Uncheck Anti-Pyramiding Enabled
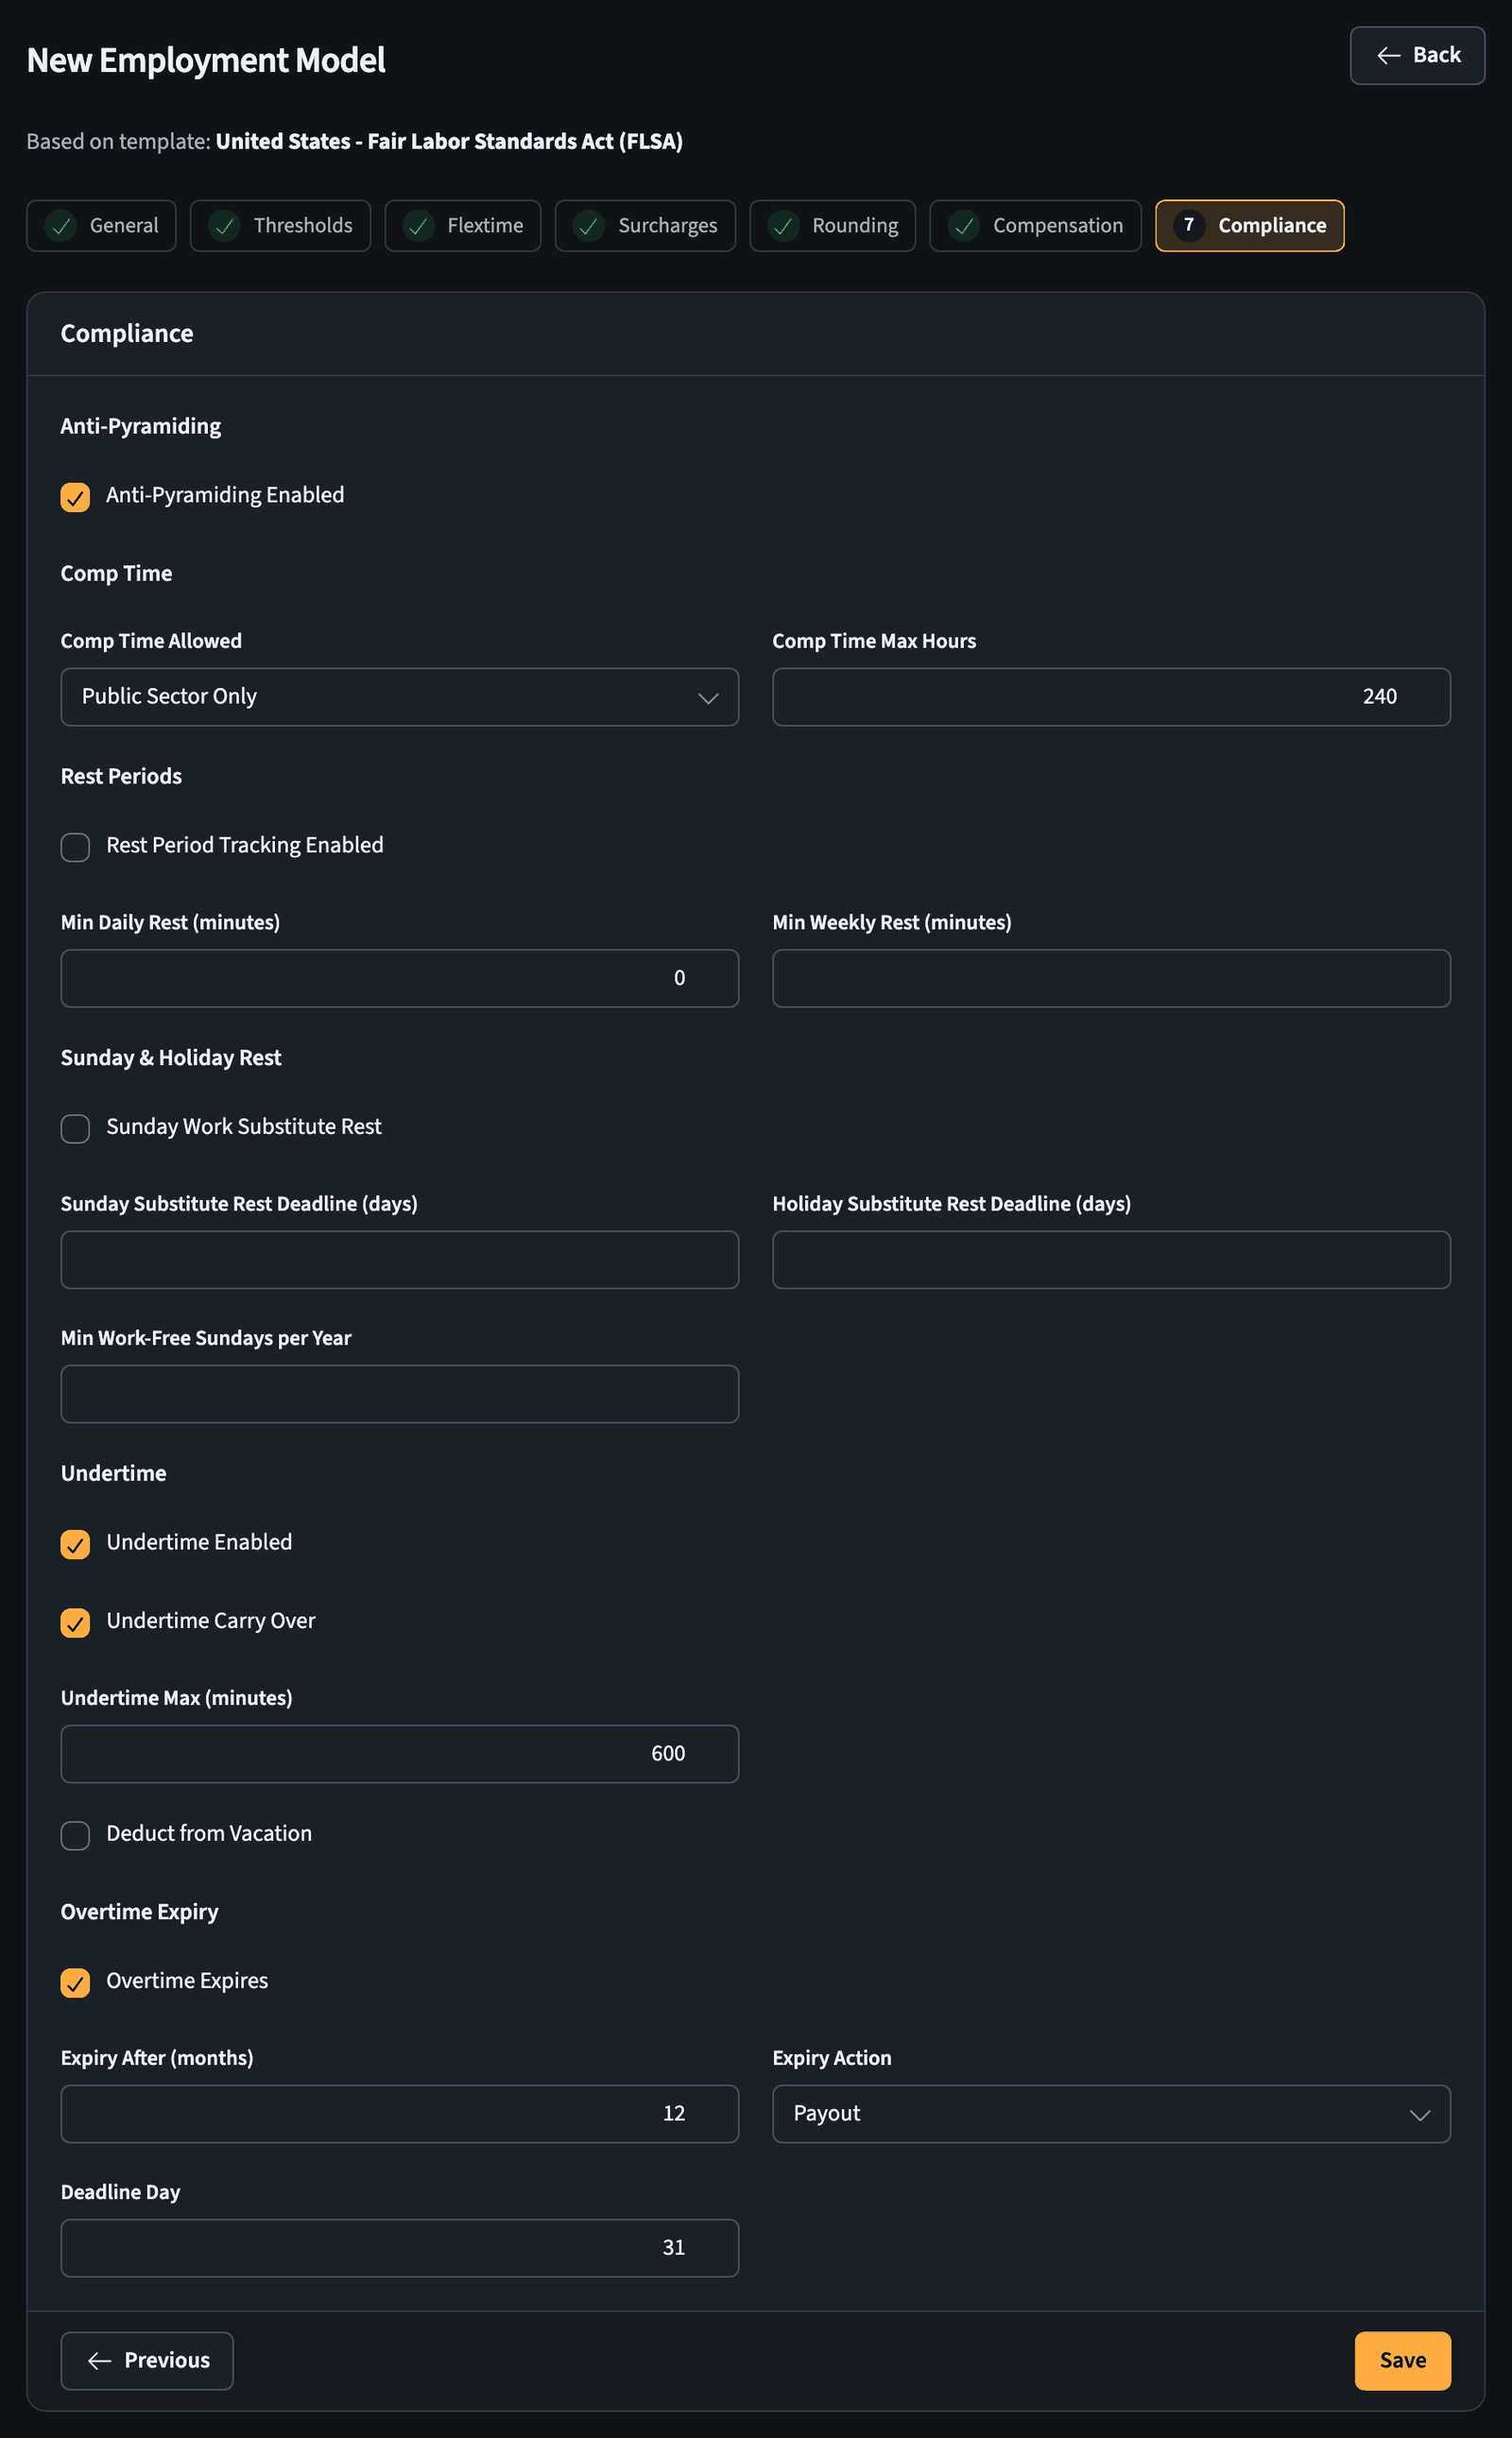Screen dimensions: 1512x2438 [x=75, y=497]
